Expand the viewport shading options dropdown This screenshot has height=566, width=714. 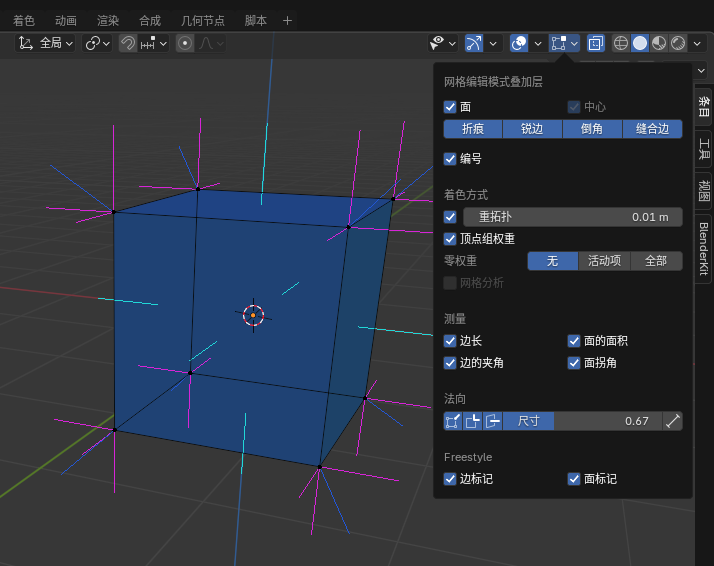697,43
